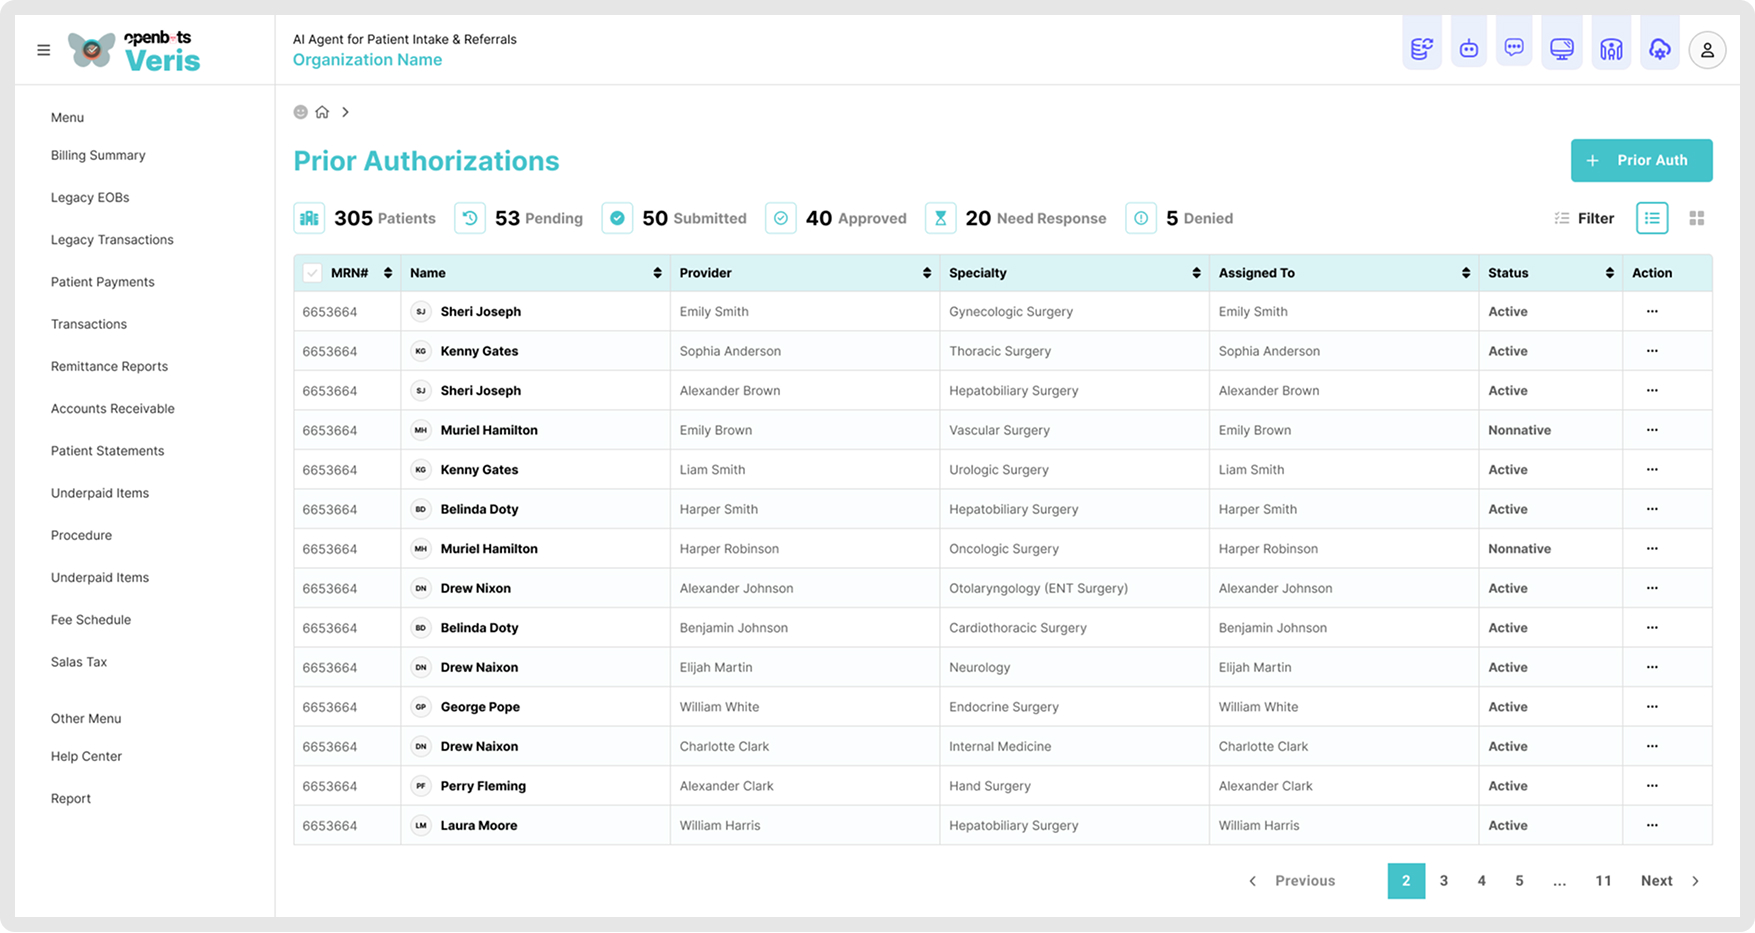Open Billing Summary in the sidebar
The image size is (1755, 933).
98,155
